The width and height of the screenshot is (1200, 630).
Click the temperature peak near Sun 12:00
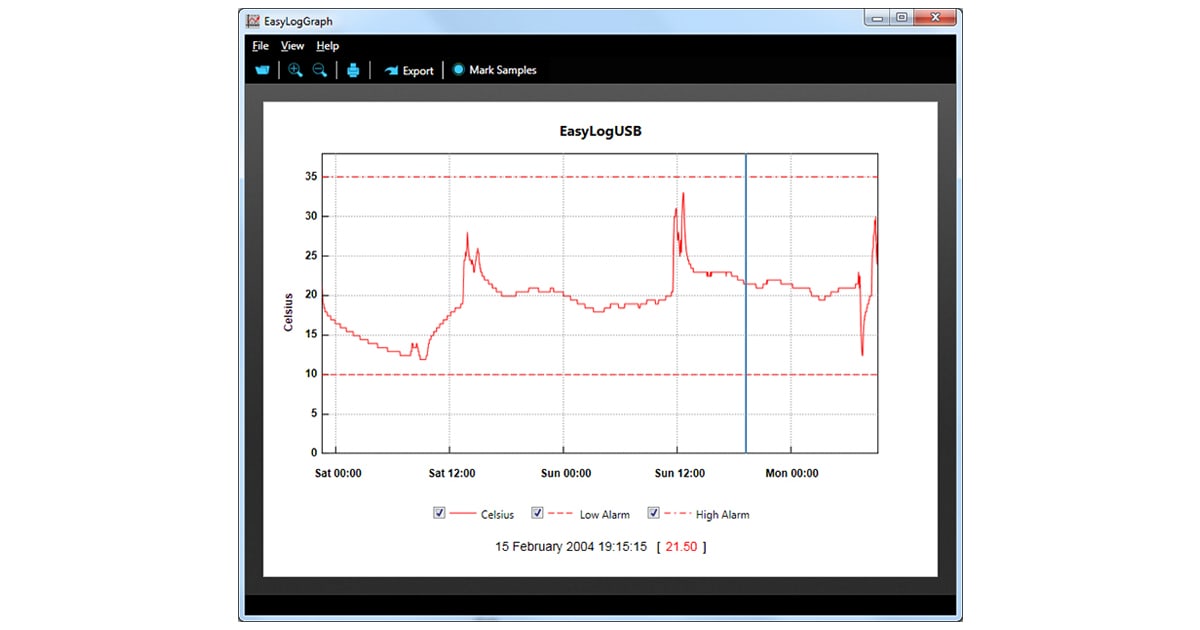[x=683, y=194]
